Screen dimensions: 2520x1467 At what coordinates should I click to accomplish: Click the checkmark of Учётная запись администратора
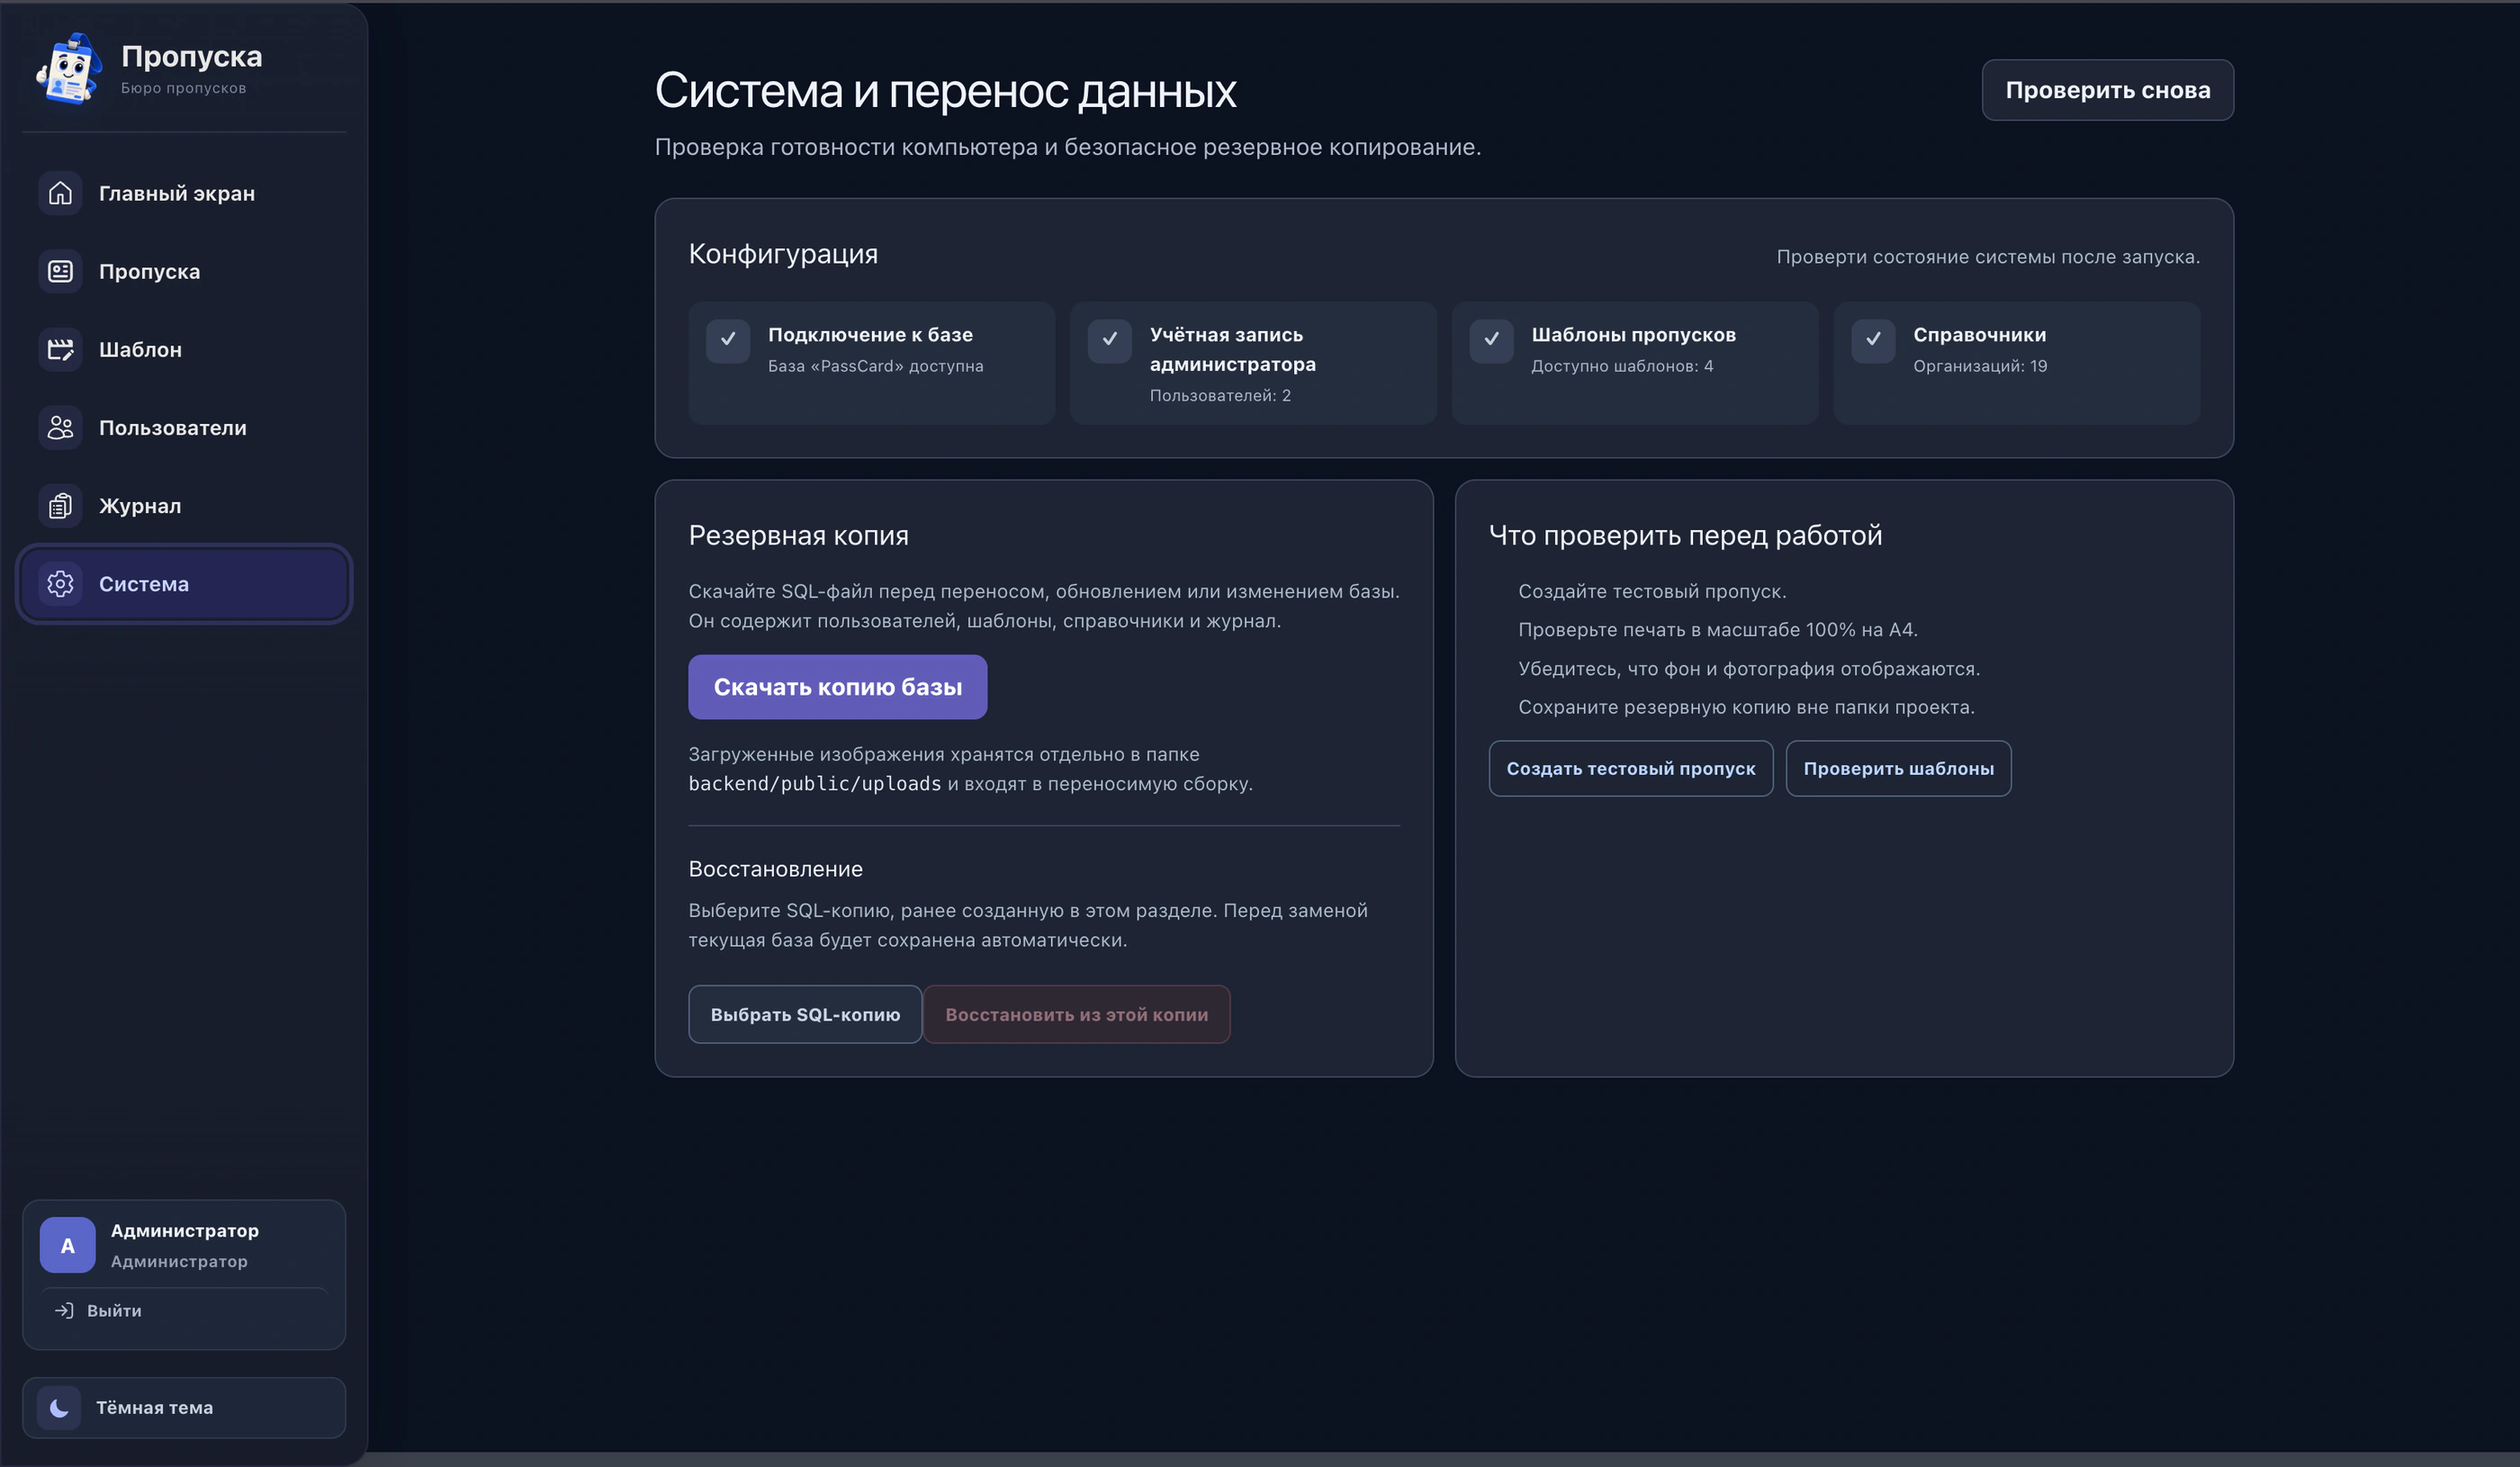click(x=1110, y=340)
